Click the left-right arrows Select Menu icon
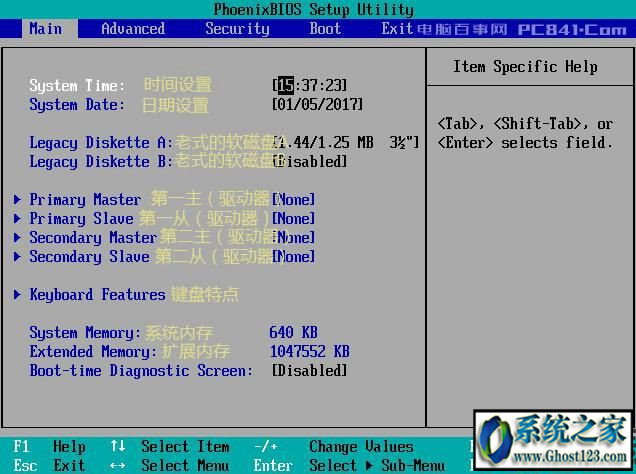Image resolution: width=636 pixels, height=474 pixels. pos(118,465)
